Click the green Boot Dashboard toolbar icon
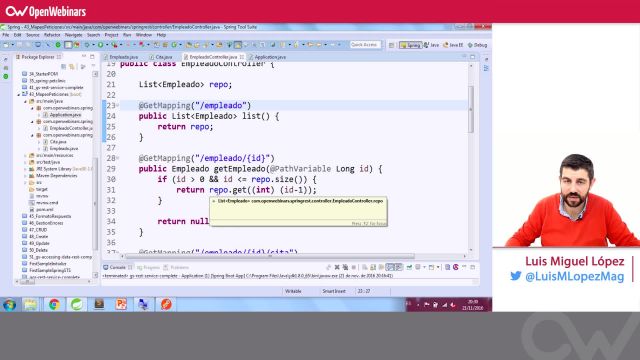The image size is (640, 360). click(58, 45)
